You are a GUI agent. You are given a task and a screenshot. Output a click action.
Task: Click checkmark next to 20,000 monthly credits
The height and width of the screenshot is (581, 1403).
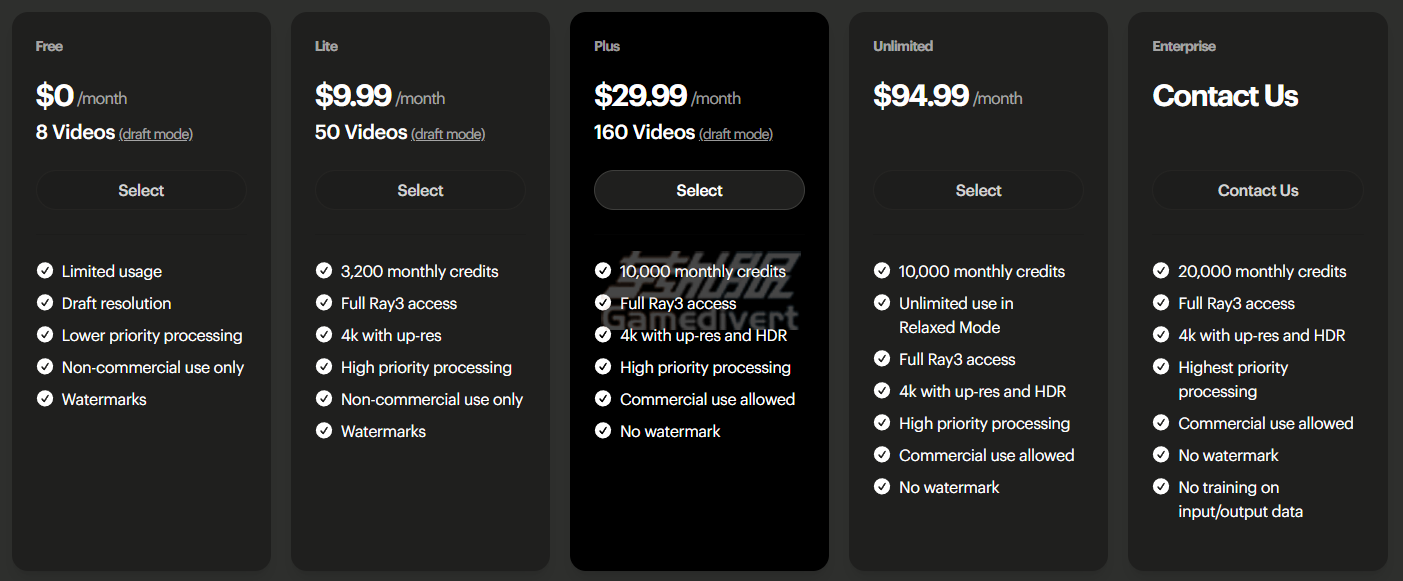point(1161,271)
